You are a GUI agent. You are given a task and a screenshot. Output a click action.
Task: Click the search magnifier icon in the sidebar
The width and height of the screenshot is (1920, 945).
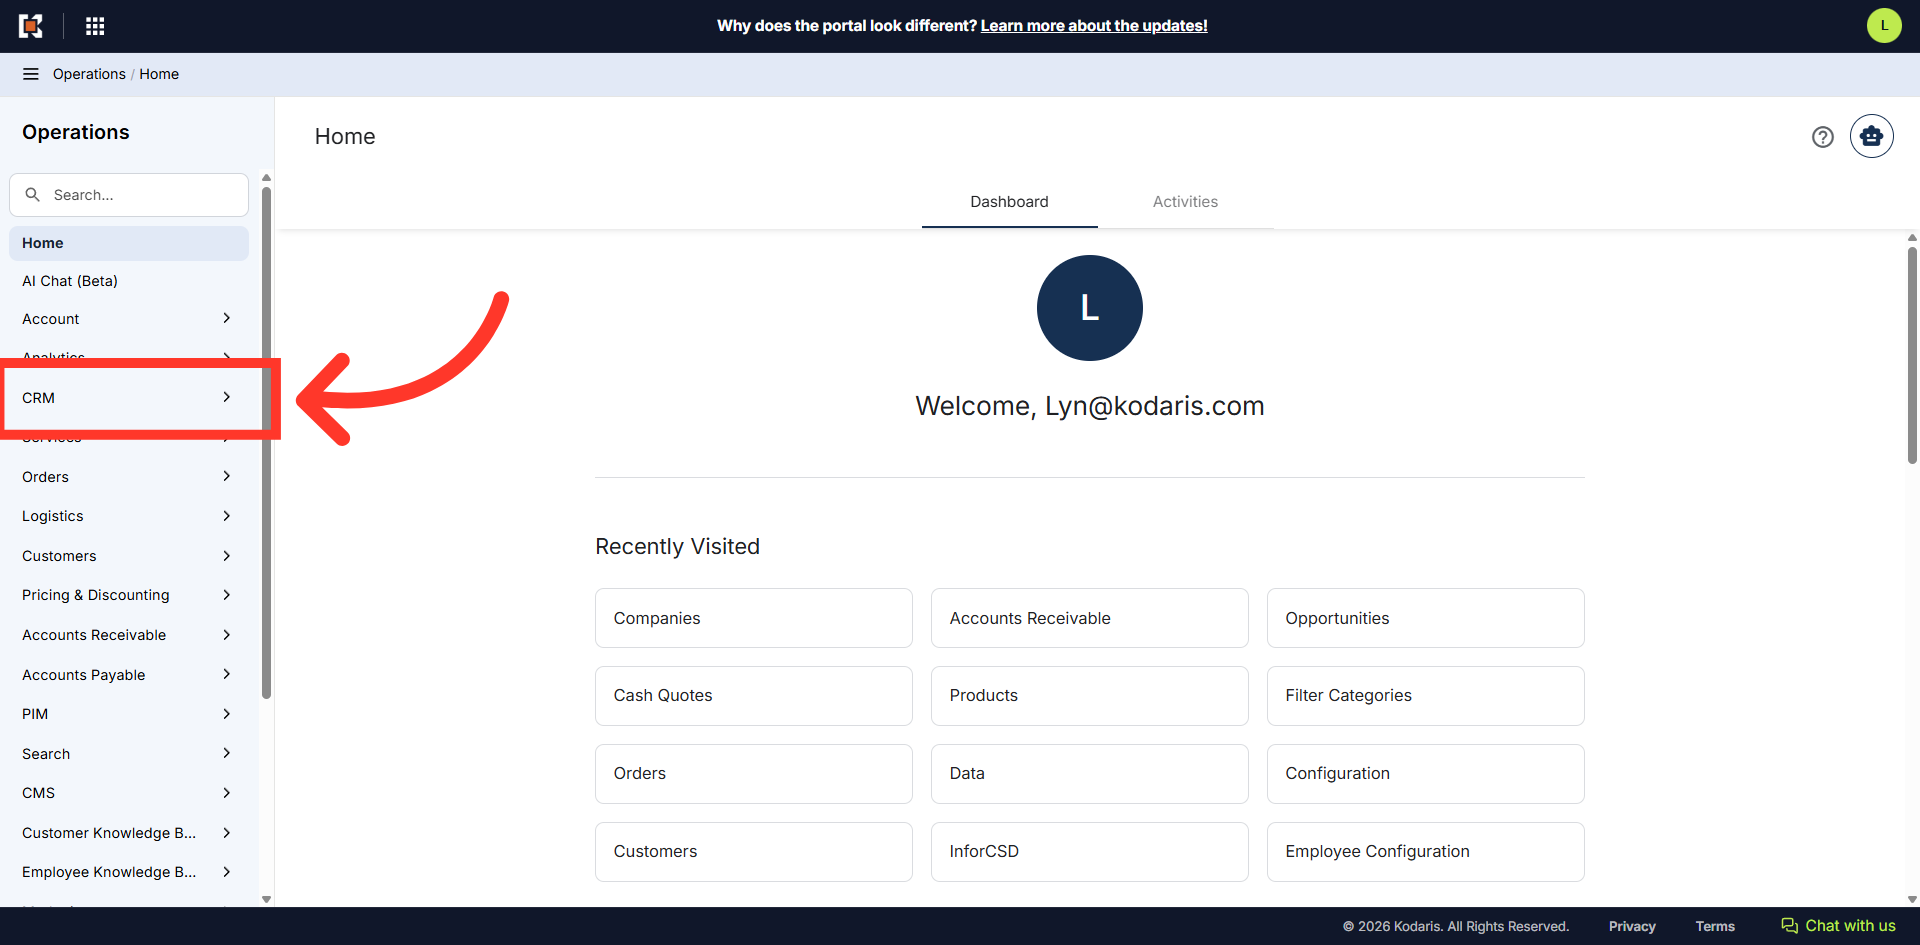[x=33, y=195]
